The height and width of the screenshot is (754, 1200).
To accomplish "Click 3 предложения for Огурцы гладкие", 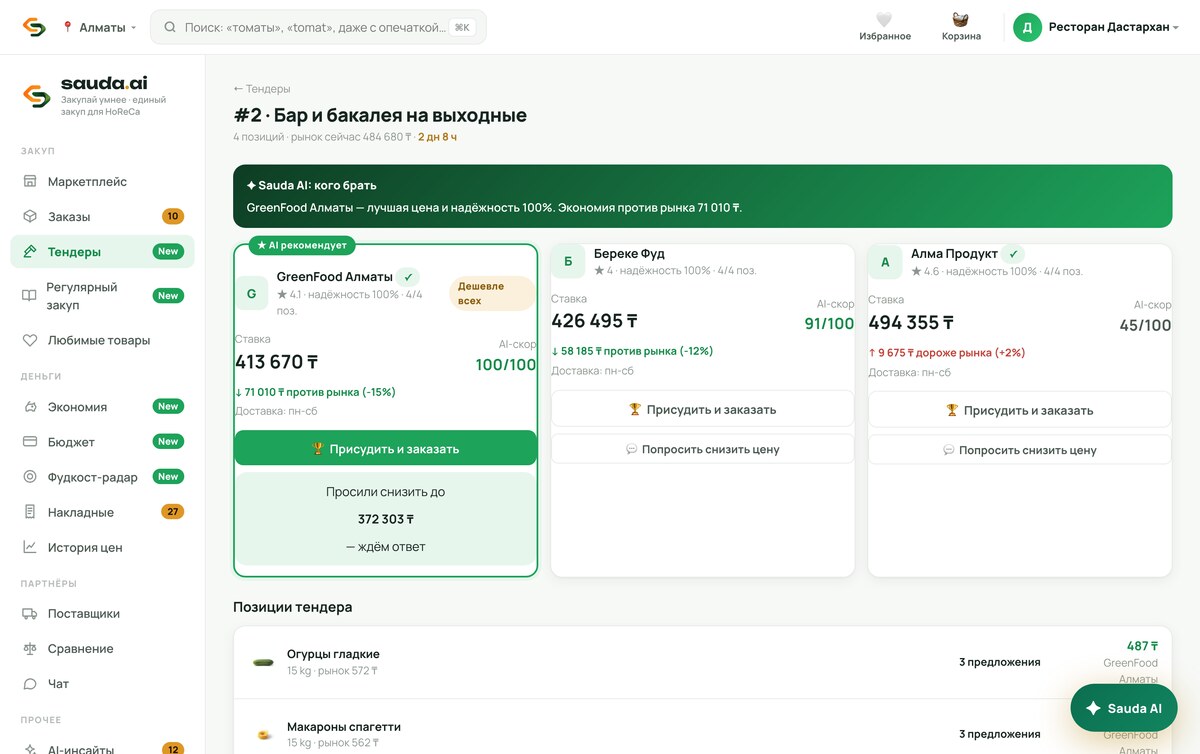I will click(x=999, y=662).
